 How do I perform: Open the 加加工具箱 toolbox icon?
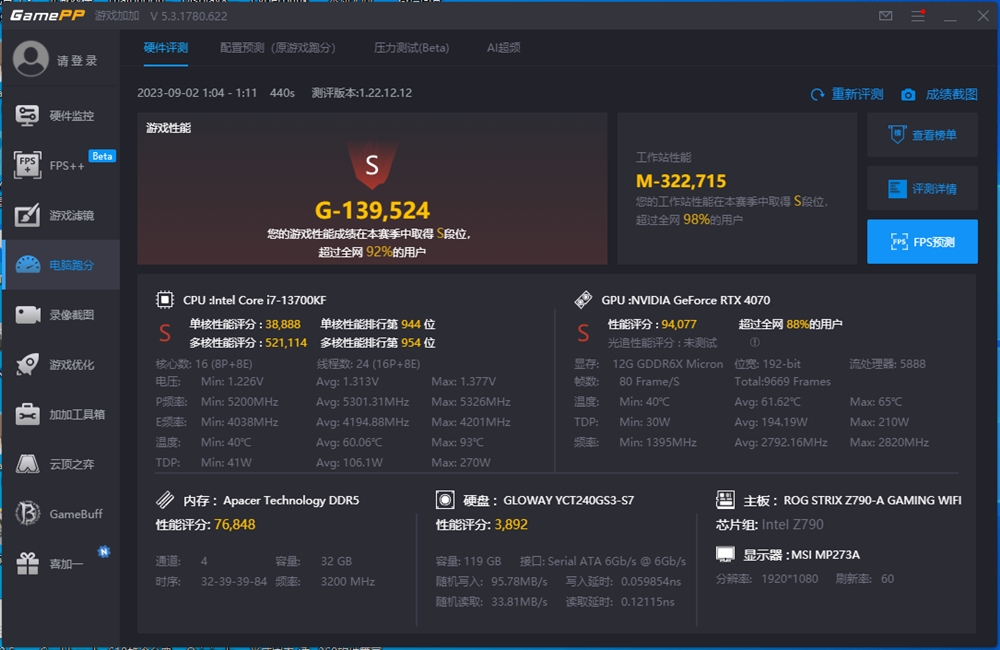(x=27, y=414)
